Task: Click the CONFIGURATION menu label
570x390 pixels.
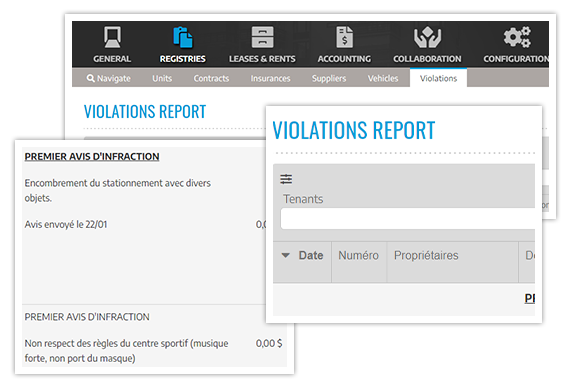Action: click(516, 59)
